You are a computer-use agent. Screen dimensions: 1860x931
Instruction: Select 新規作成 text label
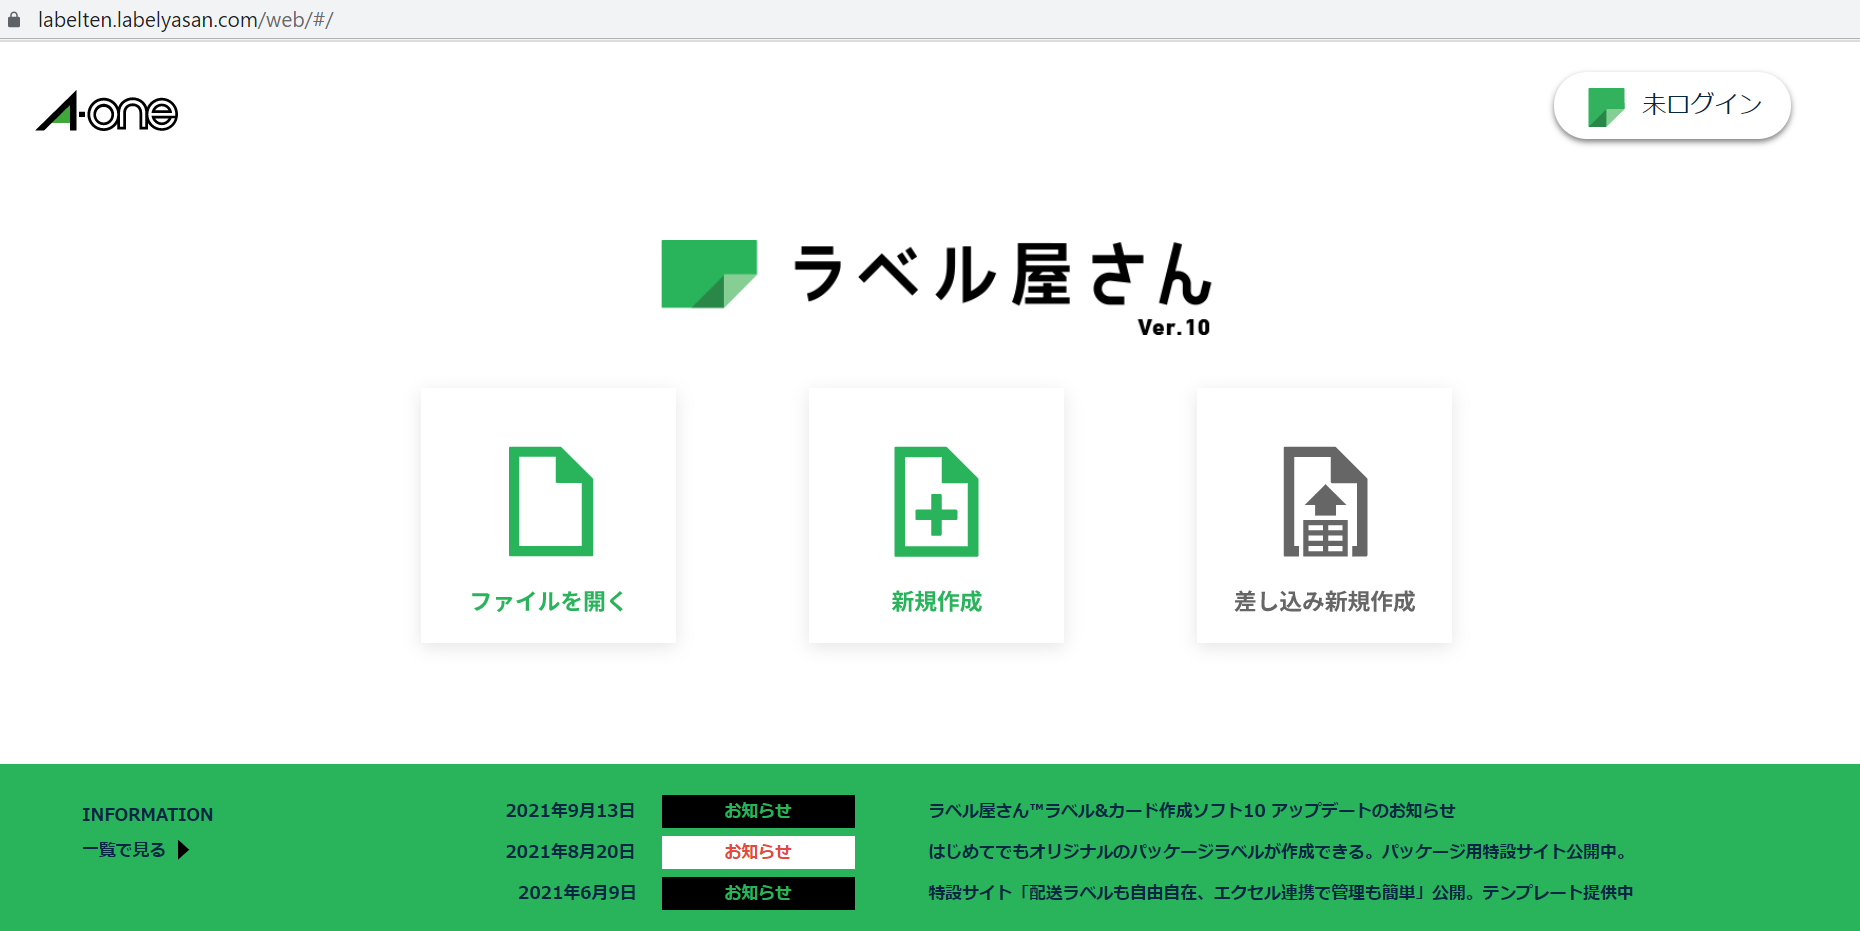(936, 601)
